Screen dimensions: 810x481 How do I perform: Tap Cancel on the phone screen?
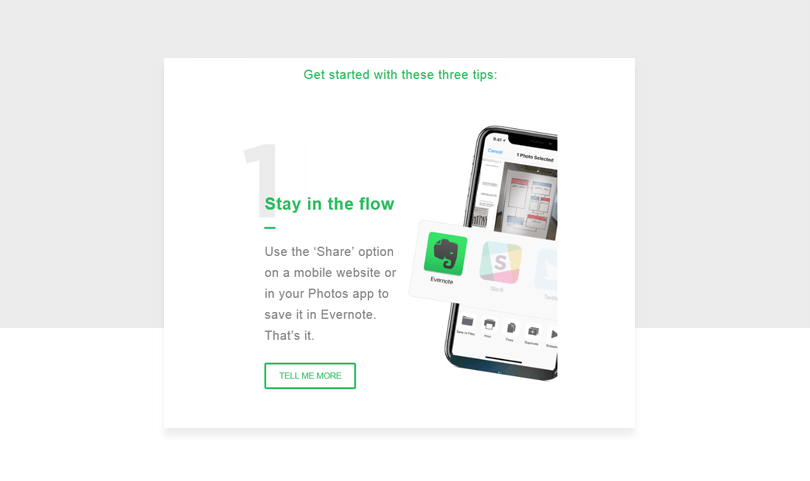pyautogui.click(x=495, y=151)
